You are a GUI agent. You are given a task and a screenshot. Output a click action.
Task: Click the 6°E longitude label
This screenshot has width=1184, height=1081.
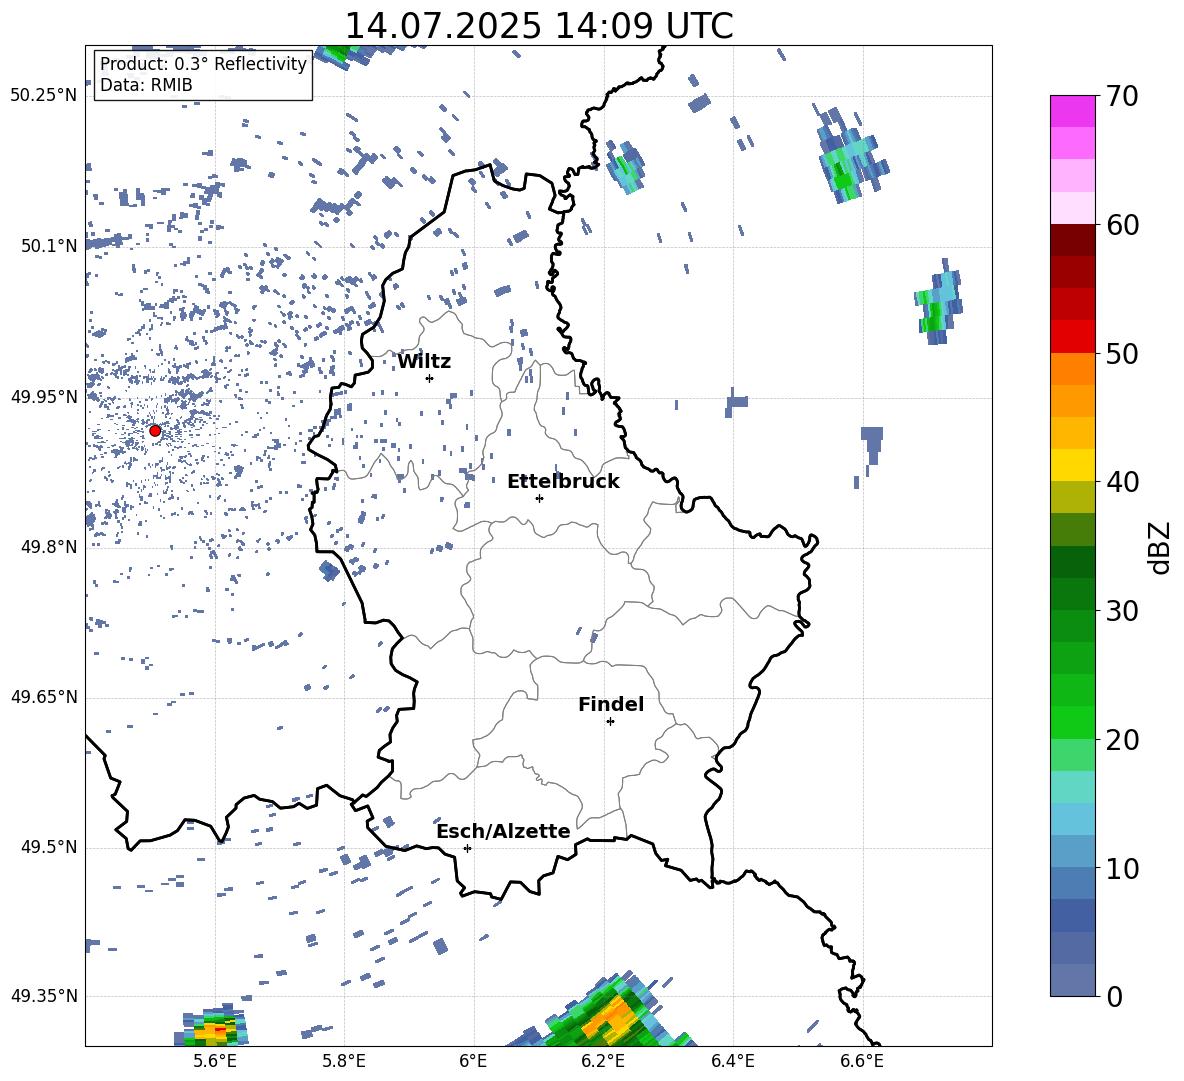click(473, 1061)
